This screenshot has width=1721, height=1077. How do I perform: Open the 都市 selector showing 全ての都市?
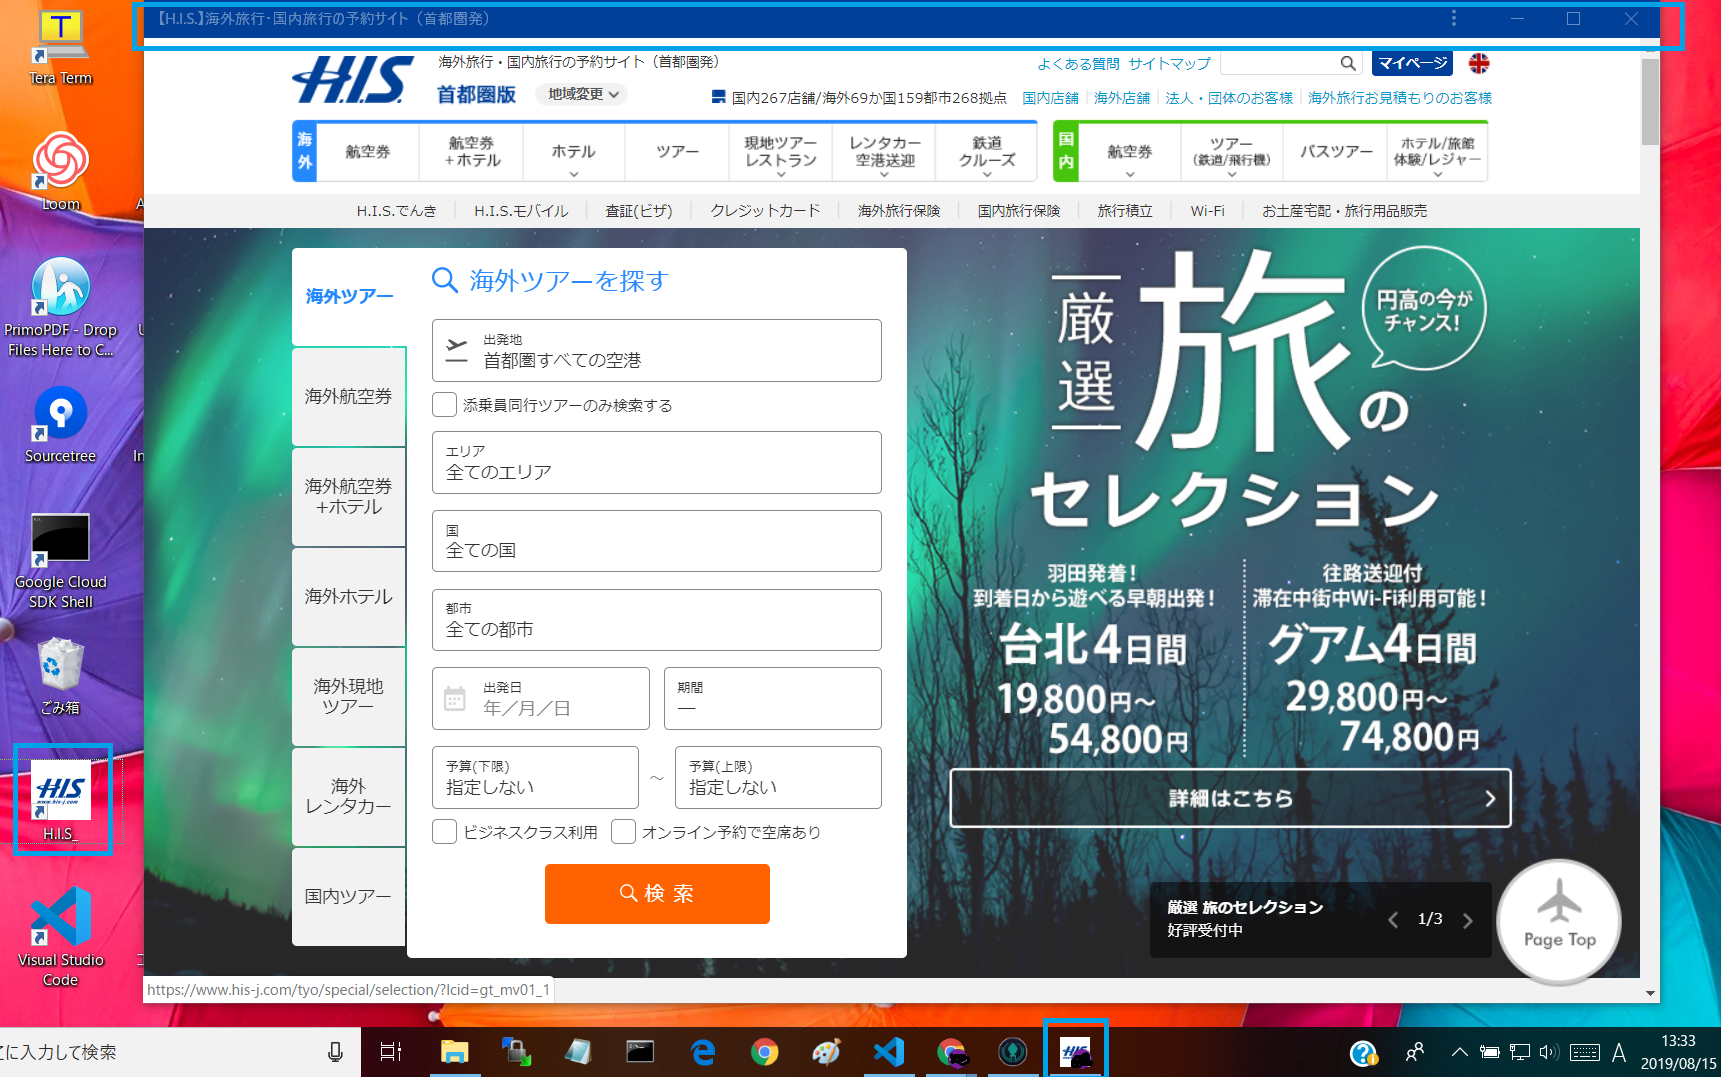click(656, 620)
